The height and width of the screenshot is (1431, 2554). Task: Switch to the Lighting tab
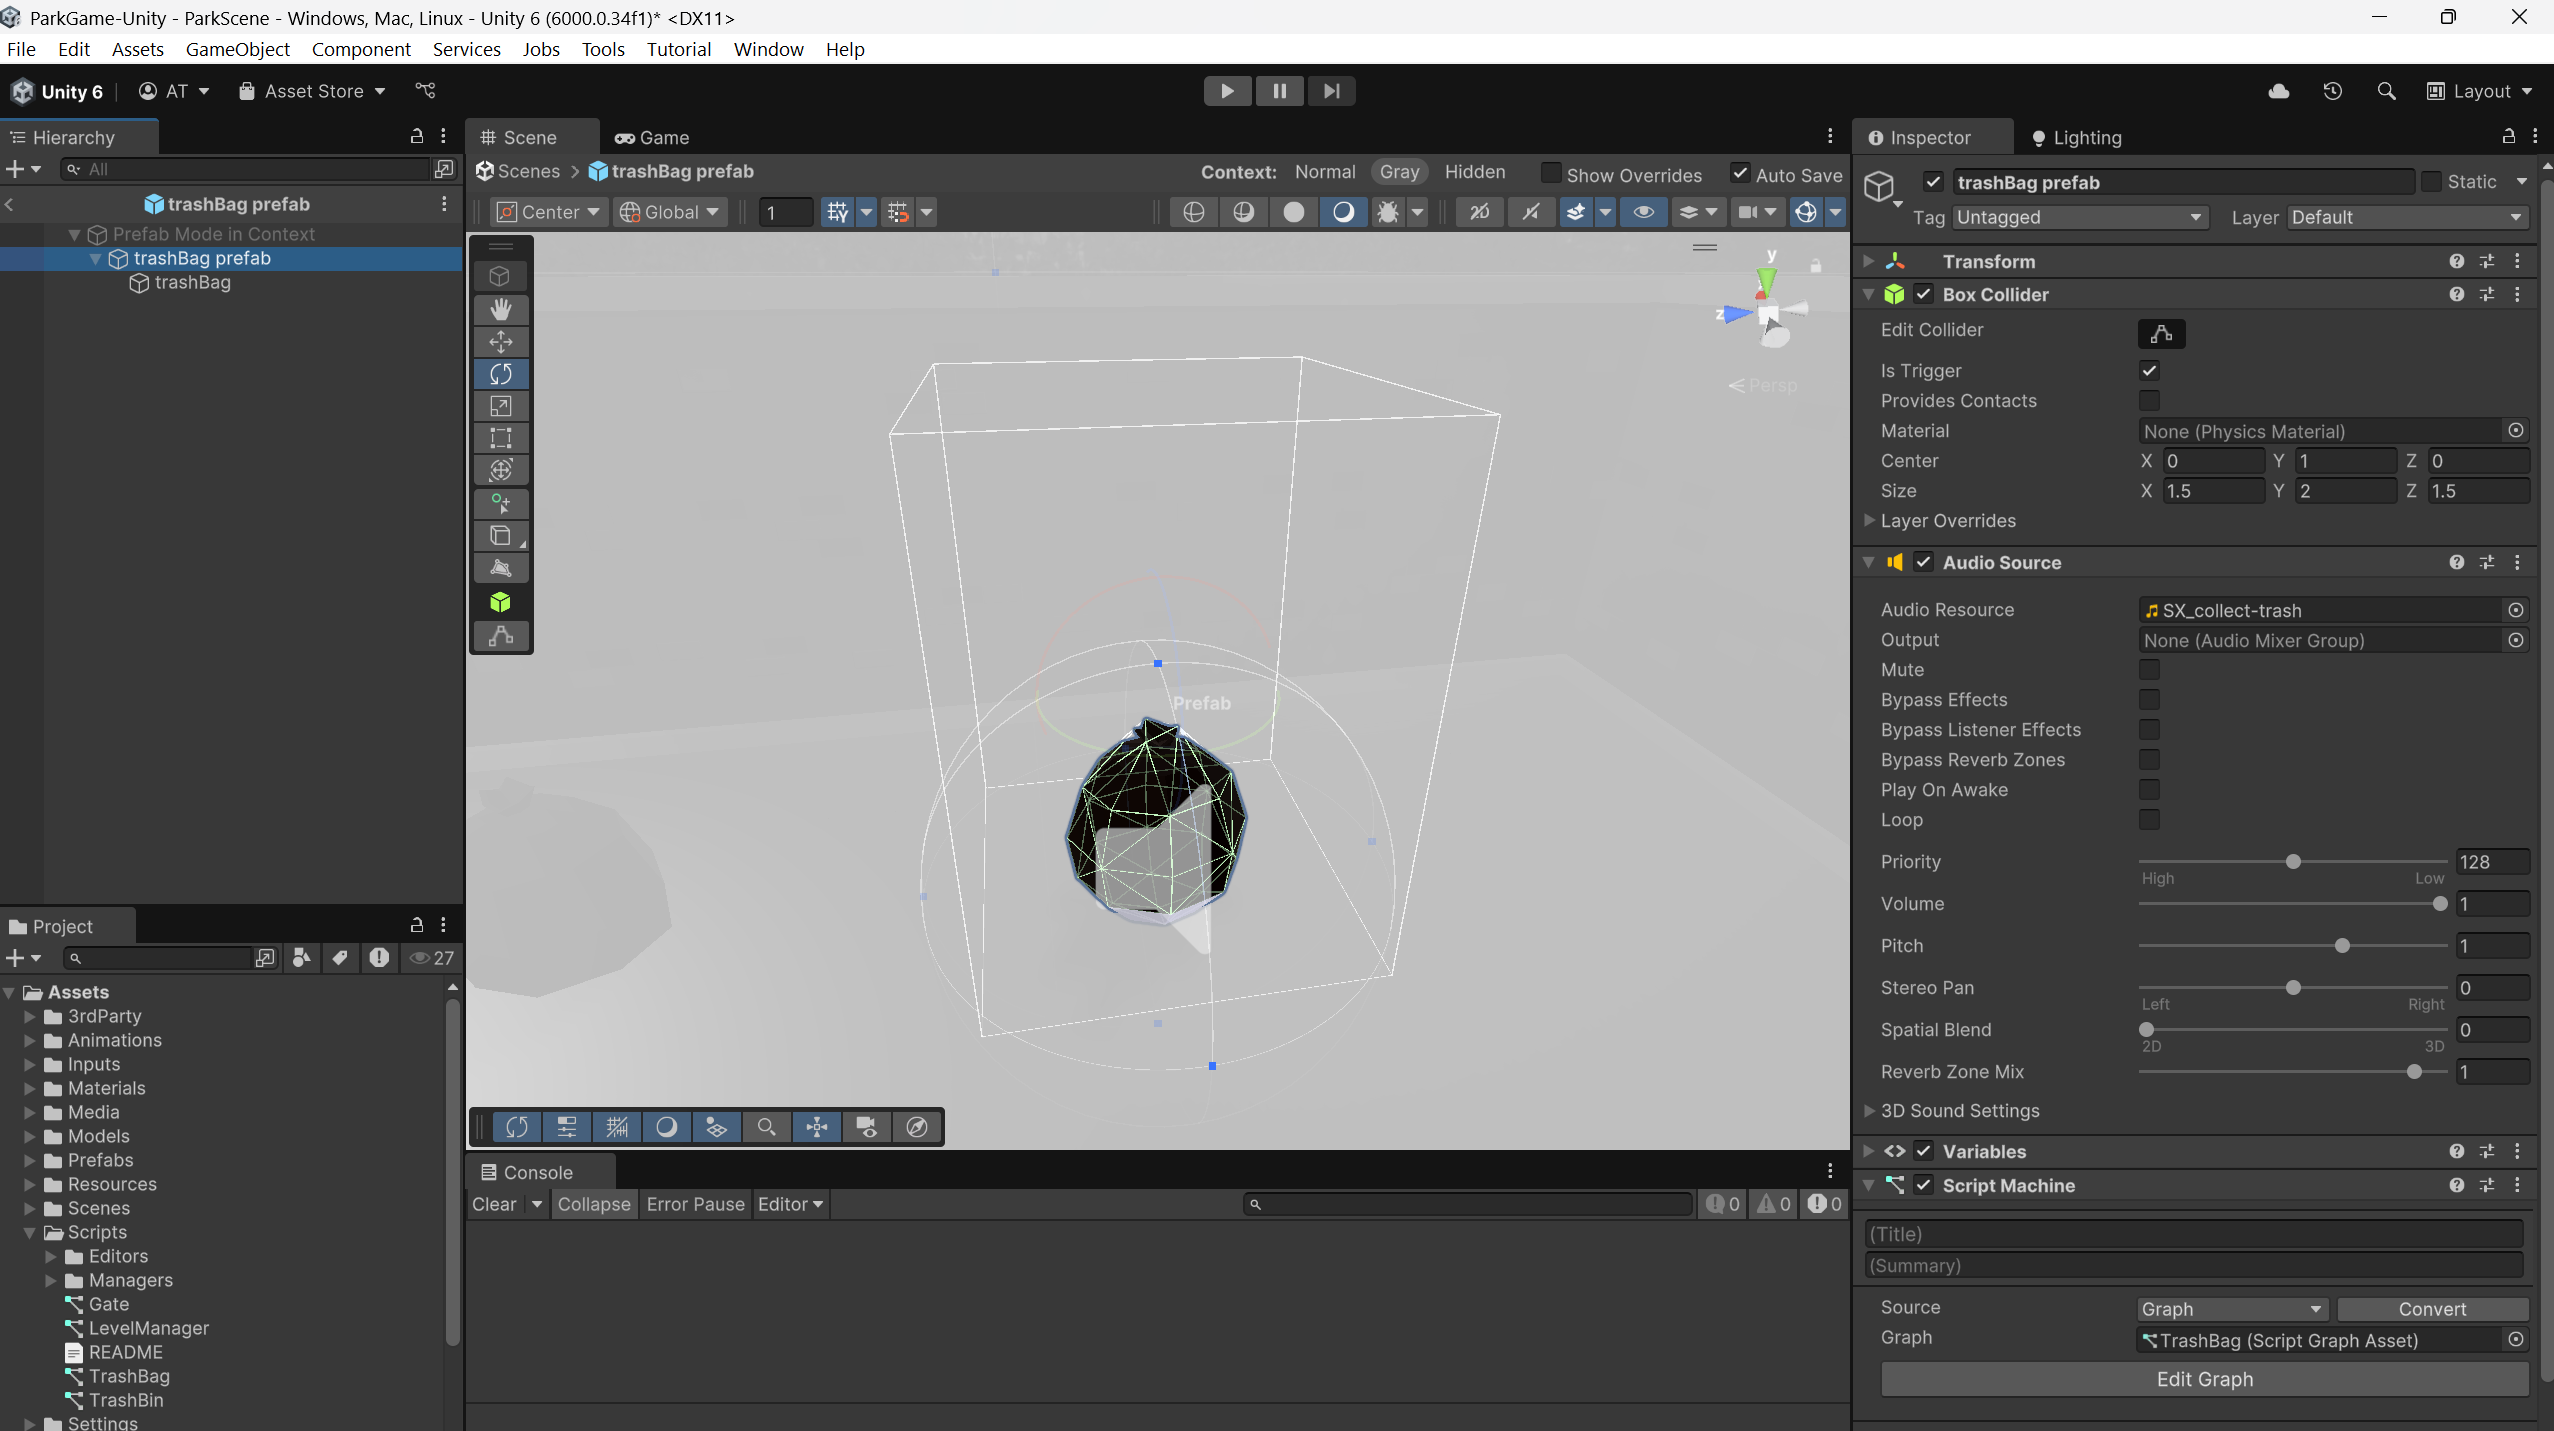[2076, 137]
